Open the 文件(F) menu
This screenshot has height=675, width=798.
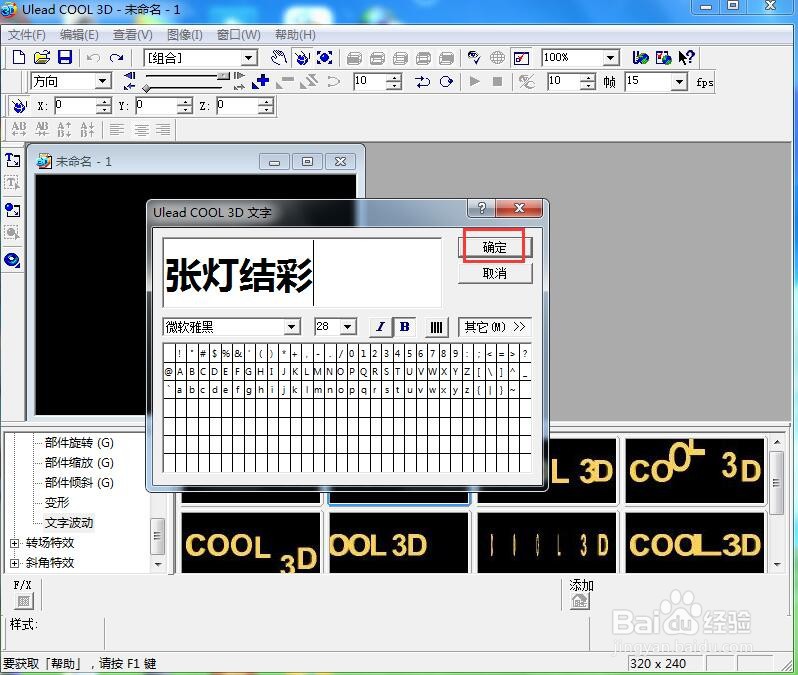[x=27, y=35]
